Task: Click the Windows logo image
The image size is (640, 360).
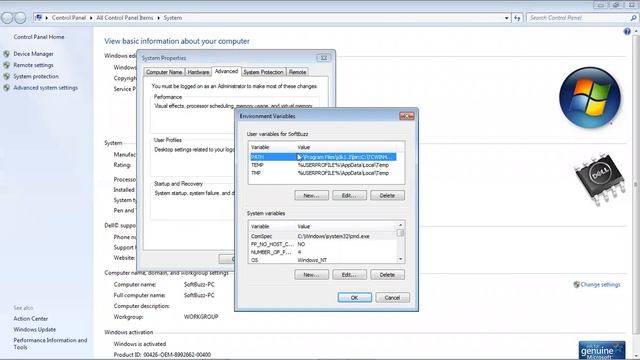Action: click(x=590, y=98)
